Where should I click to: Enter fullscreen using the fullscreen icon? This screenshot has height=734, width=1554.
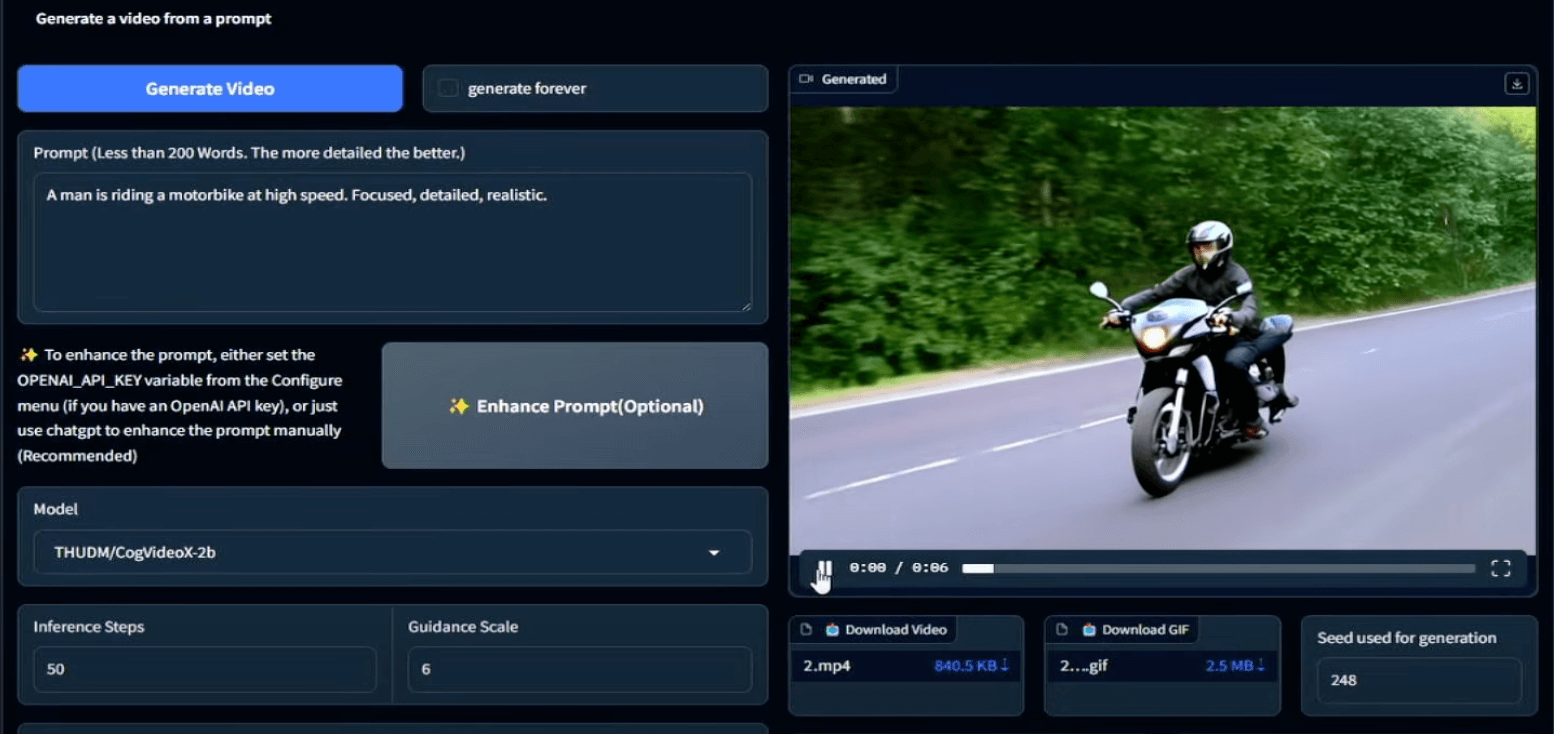(1500, 567)
